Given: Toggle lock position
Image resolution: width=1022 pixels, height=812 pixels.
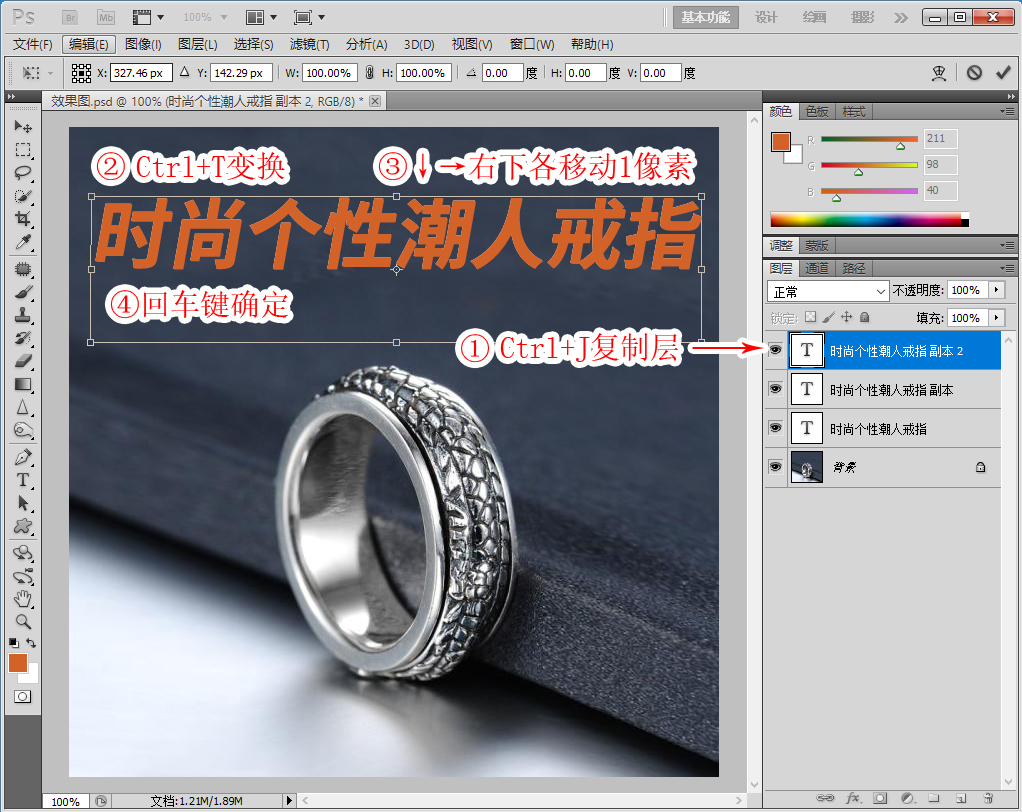Looking at the screenshot, I should coord(846,317).
